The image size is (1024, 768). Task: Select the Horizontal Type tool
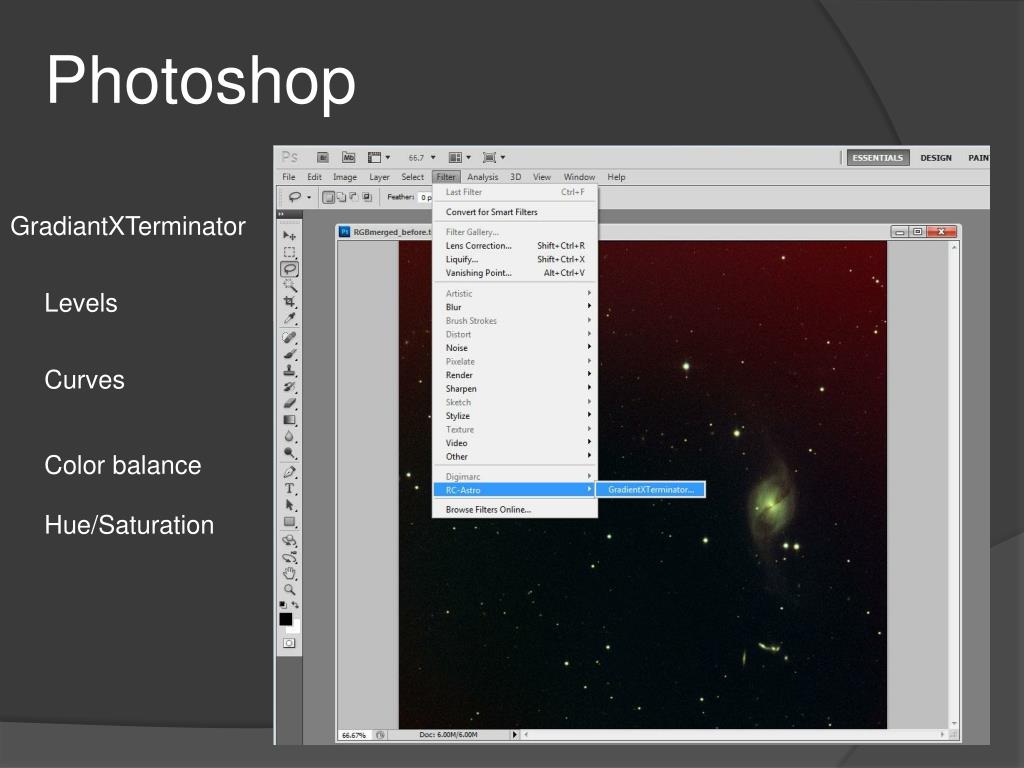[289, 488]
